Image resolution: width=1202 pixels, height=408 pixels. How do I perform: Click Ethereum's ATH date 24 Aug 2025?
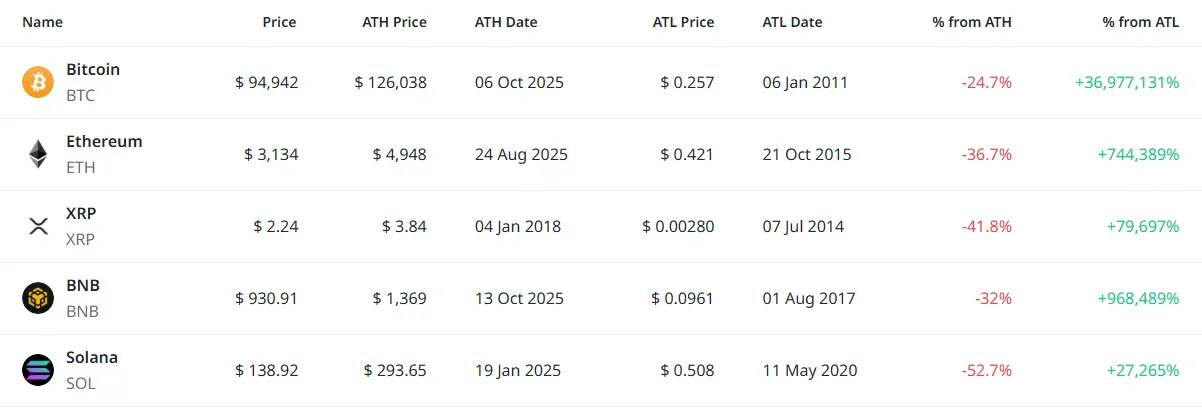click(521, 154)
